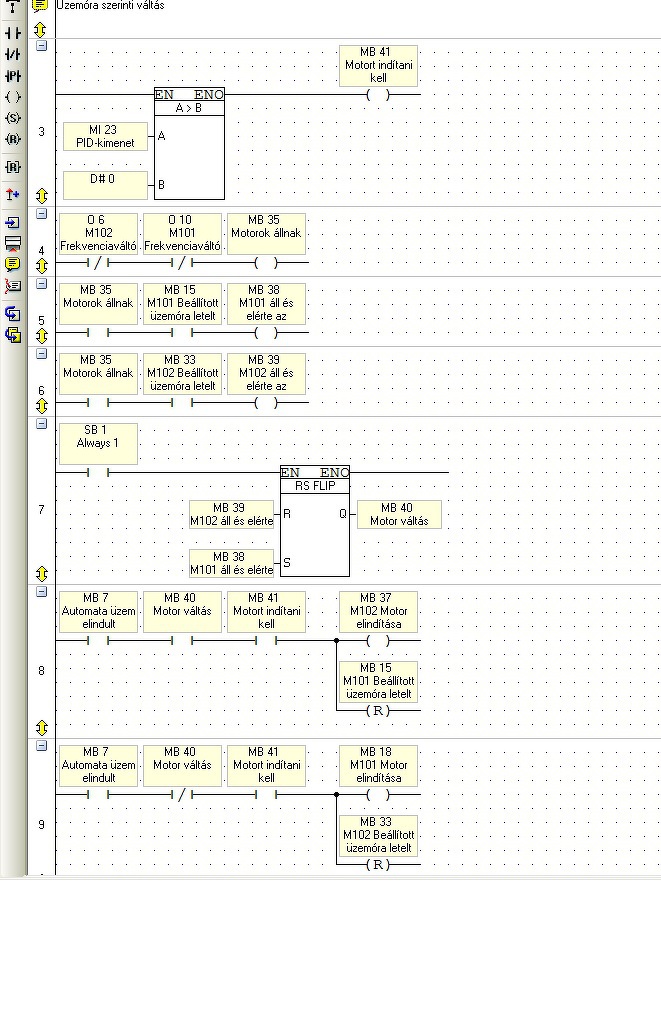Select the MB 39 label on RS FLIP R input

231,514
